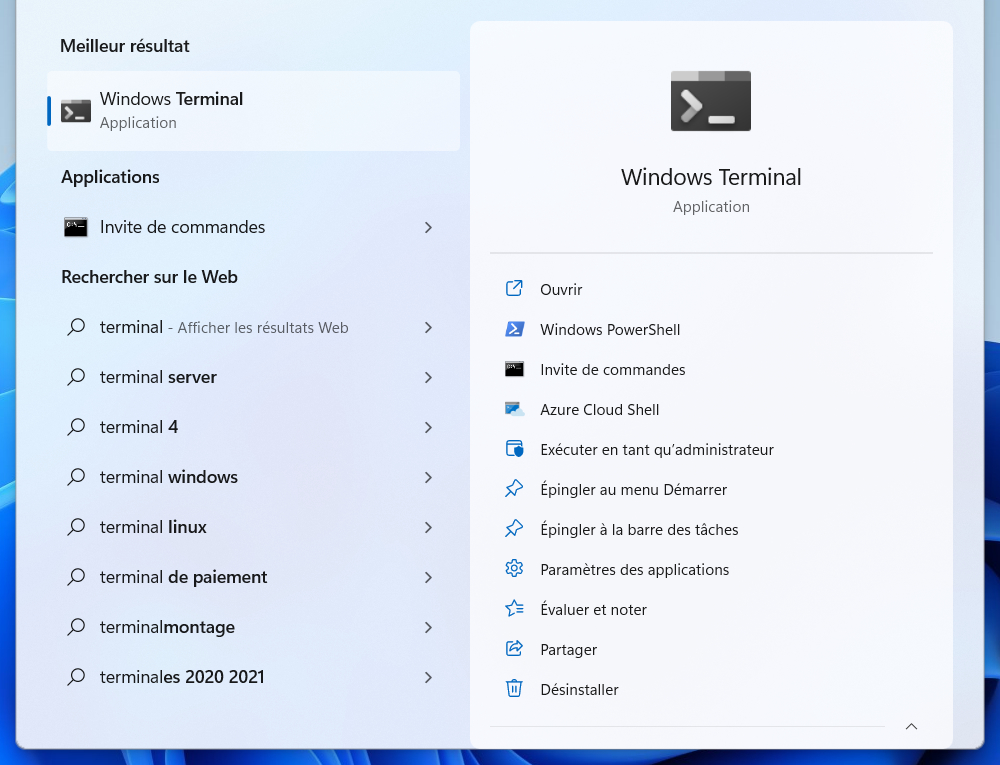The width and height of the screenshot is (1000, 765).
Task: Click the gear icon for Paramètres des applications
Action: pyautogui.click(x=514, y=569)
